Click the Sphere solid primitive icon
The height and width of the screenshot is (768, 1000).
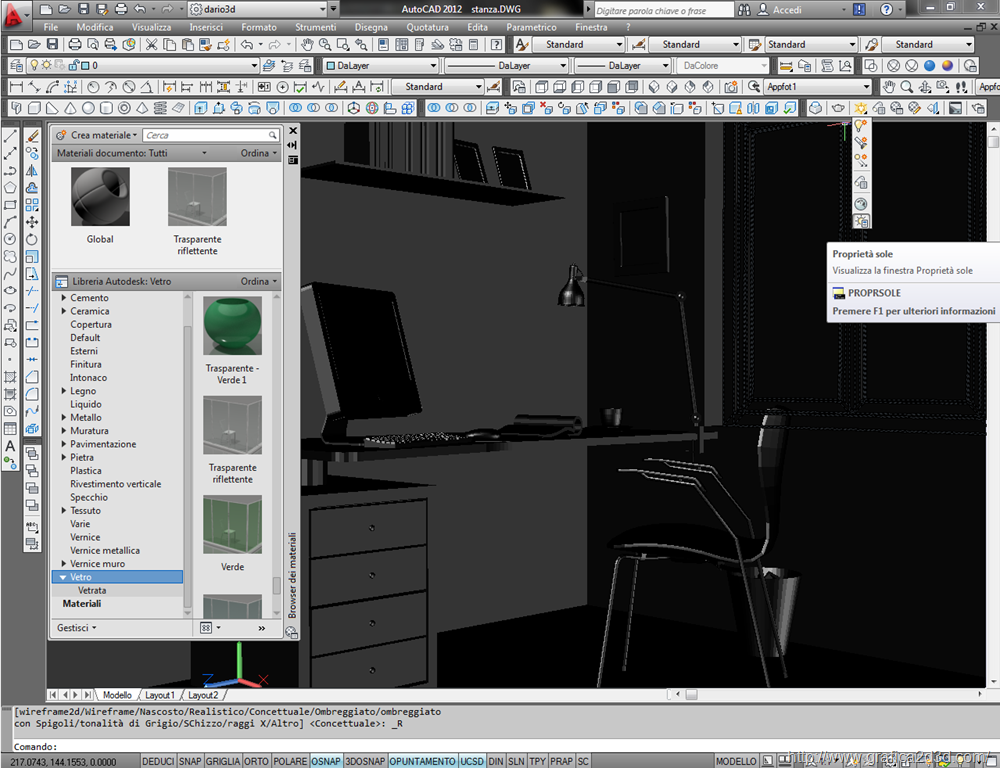[88, 108]
